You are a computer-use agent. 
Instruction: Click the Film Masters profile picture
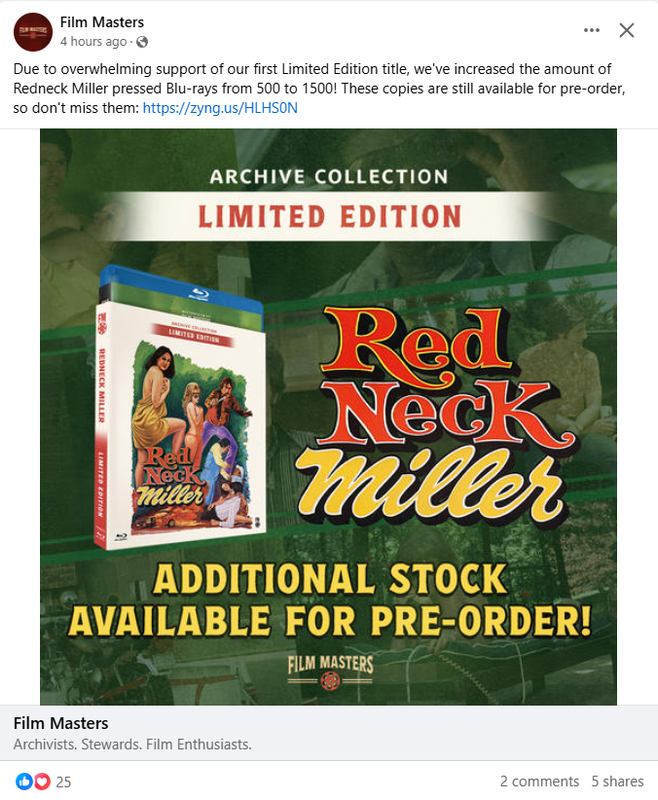(33, 32)
